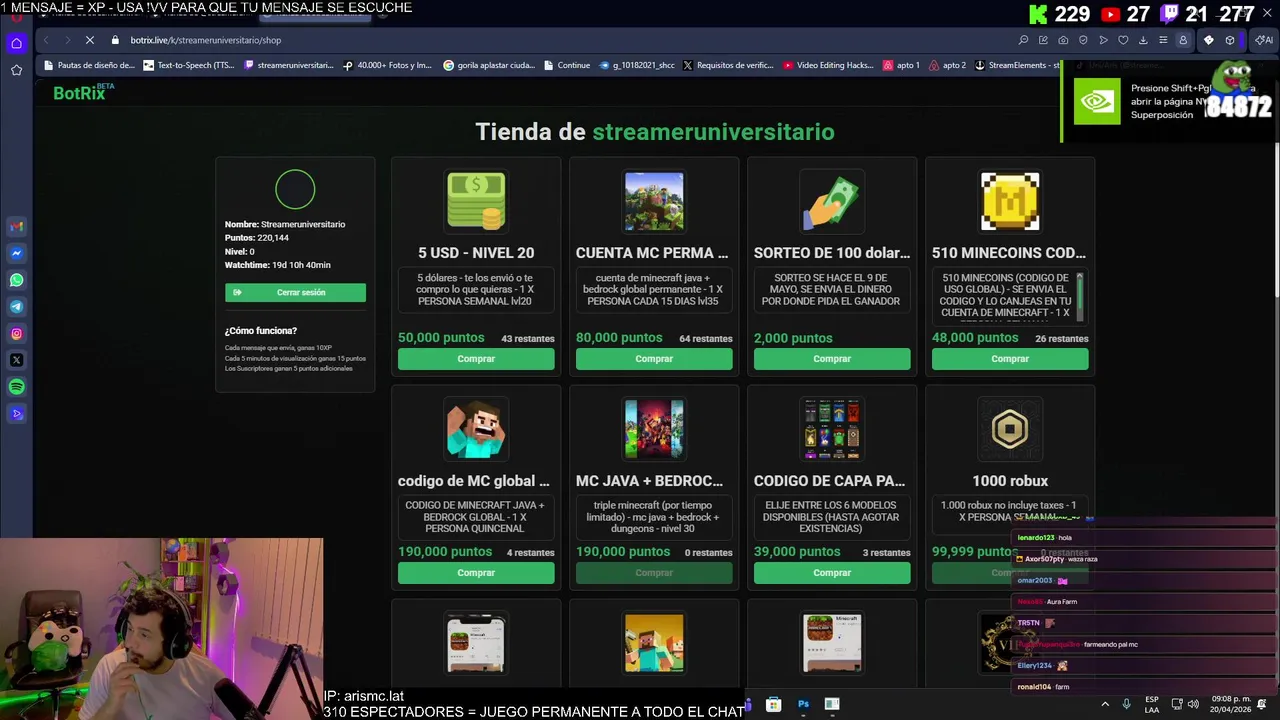
Task: Open the notification bell in taskbar
Action: [1261, 704]
